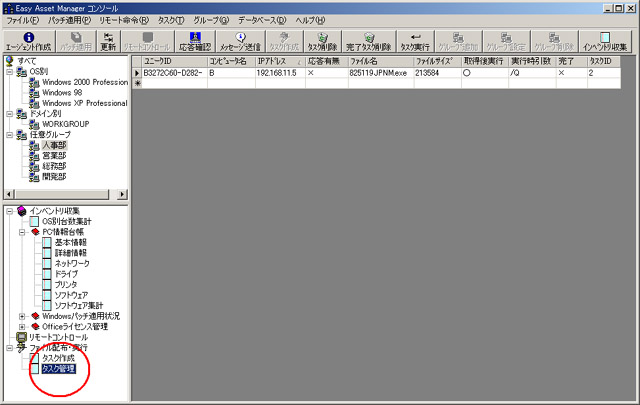
Task: Click the メッセージ送信 toolbar button
Action: (x=240, y=42)
